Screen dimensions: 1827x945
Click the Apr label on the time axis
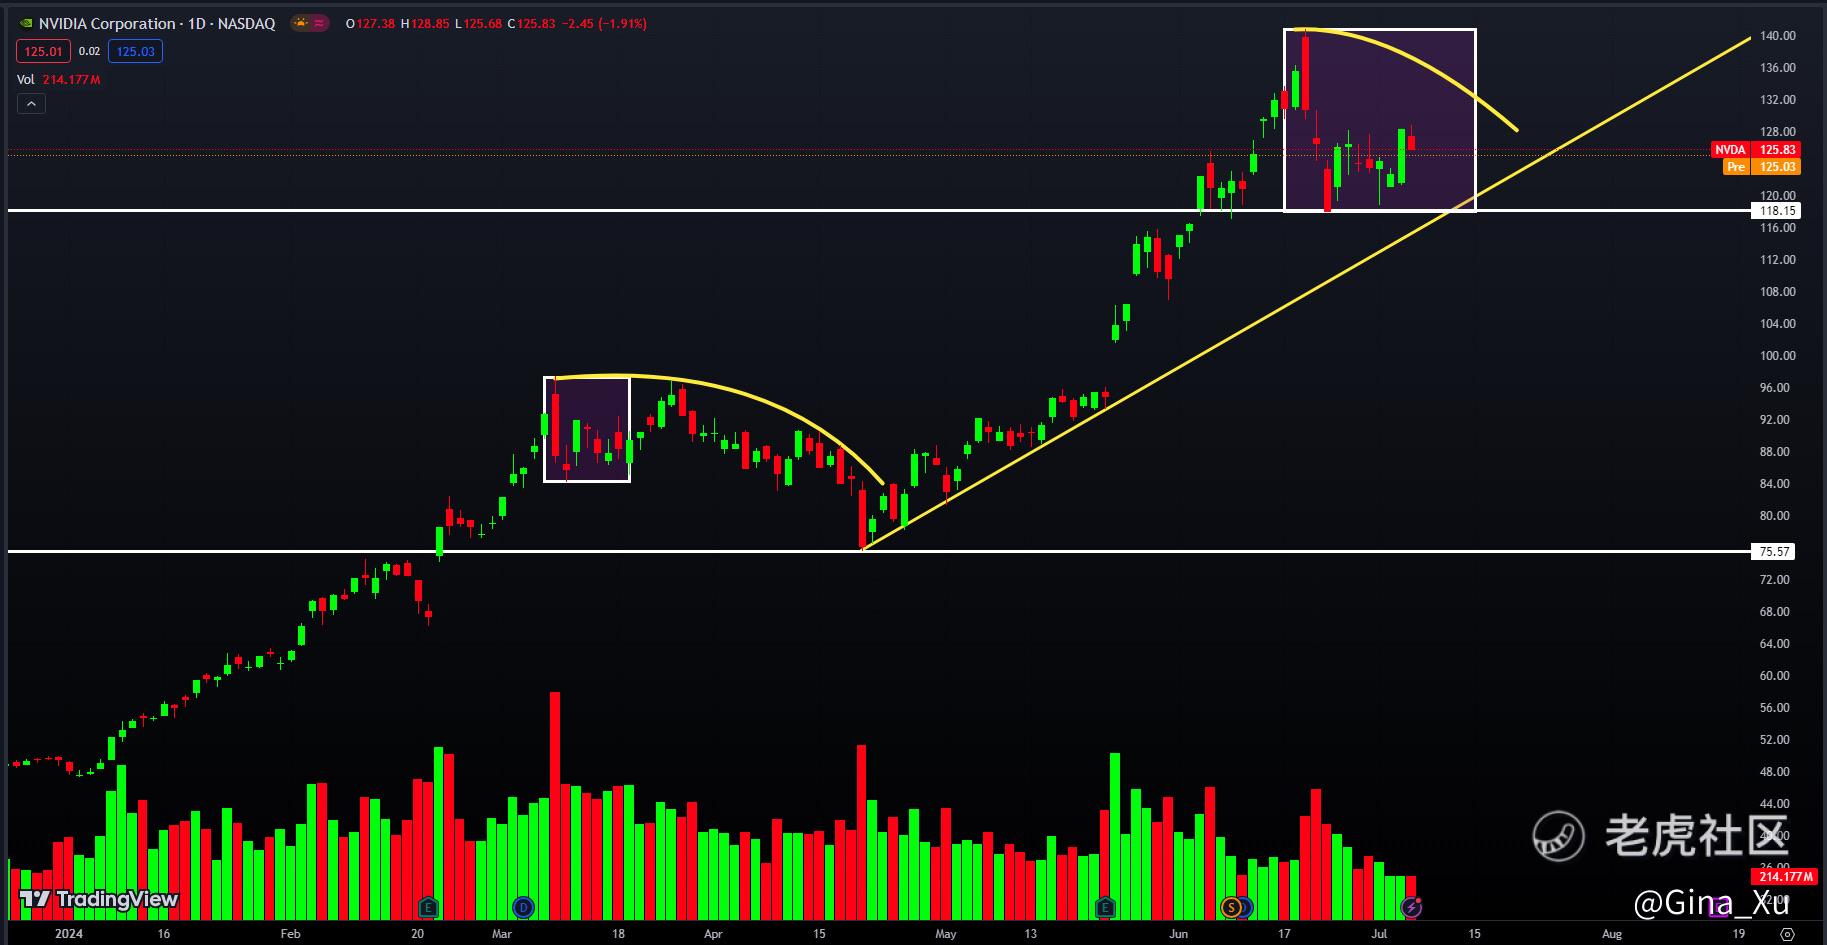(x=713, y=934)
